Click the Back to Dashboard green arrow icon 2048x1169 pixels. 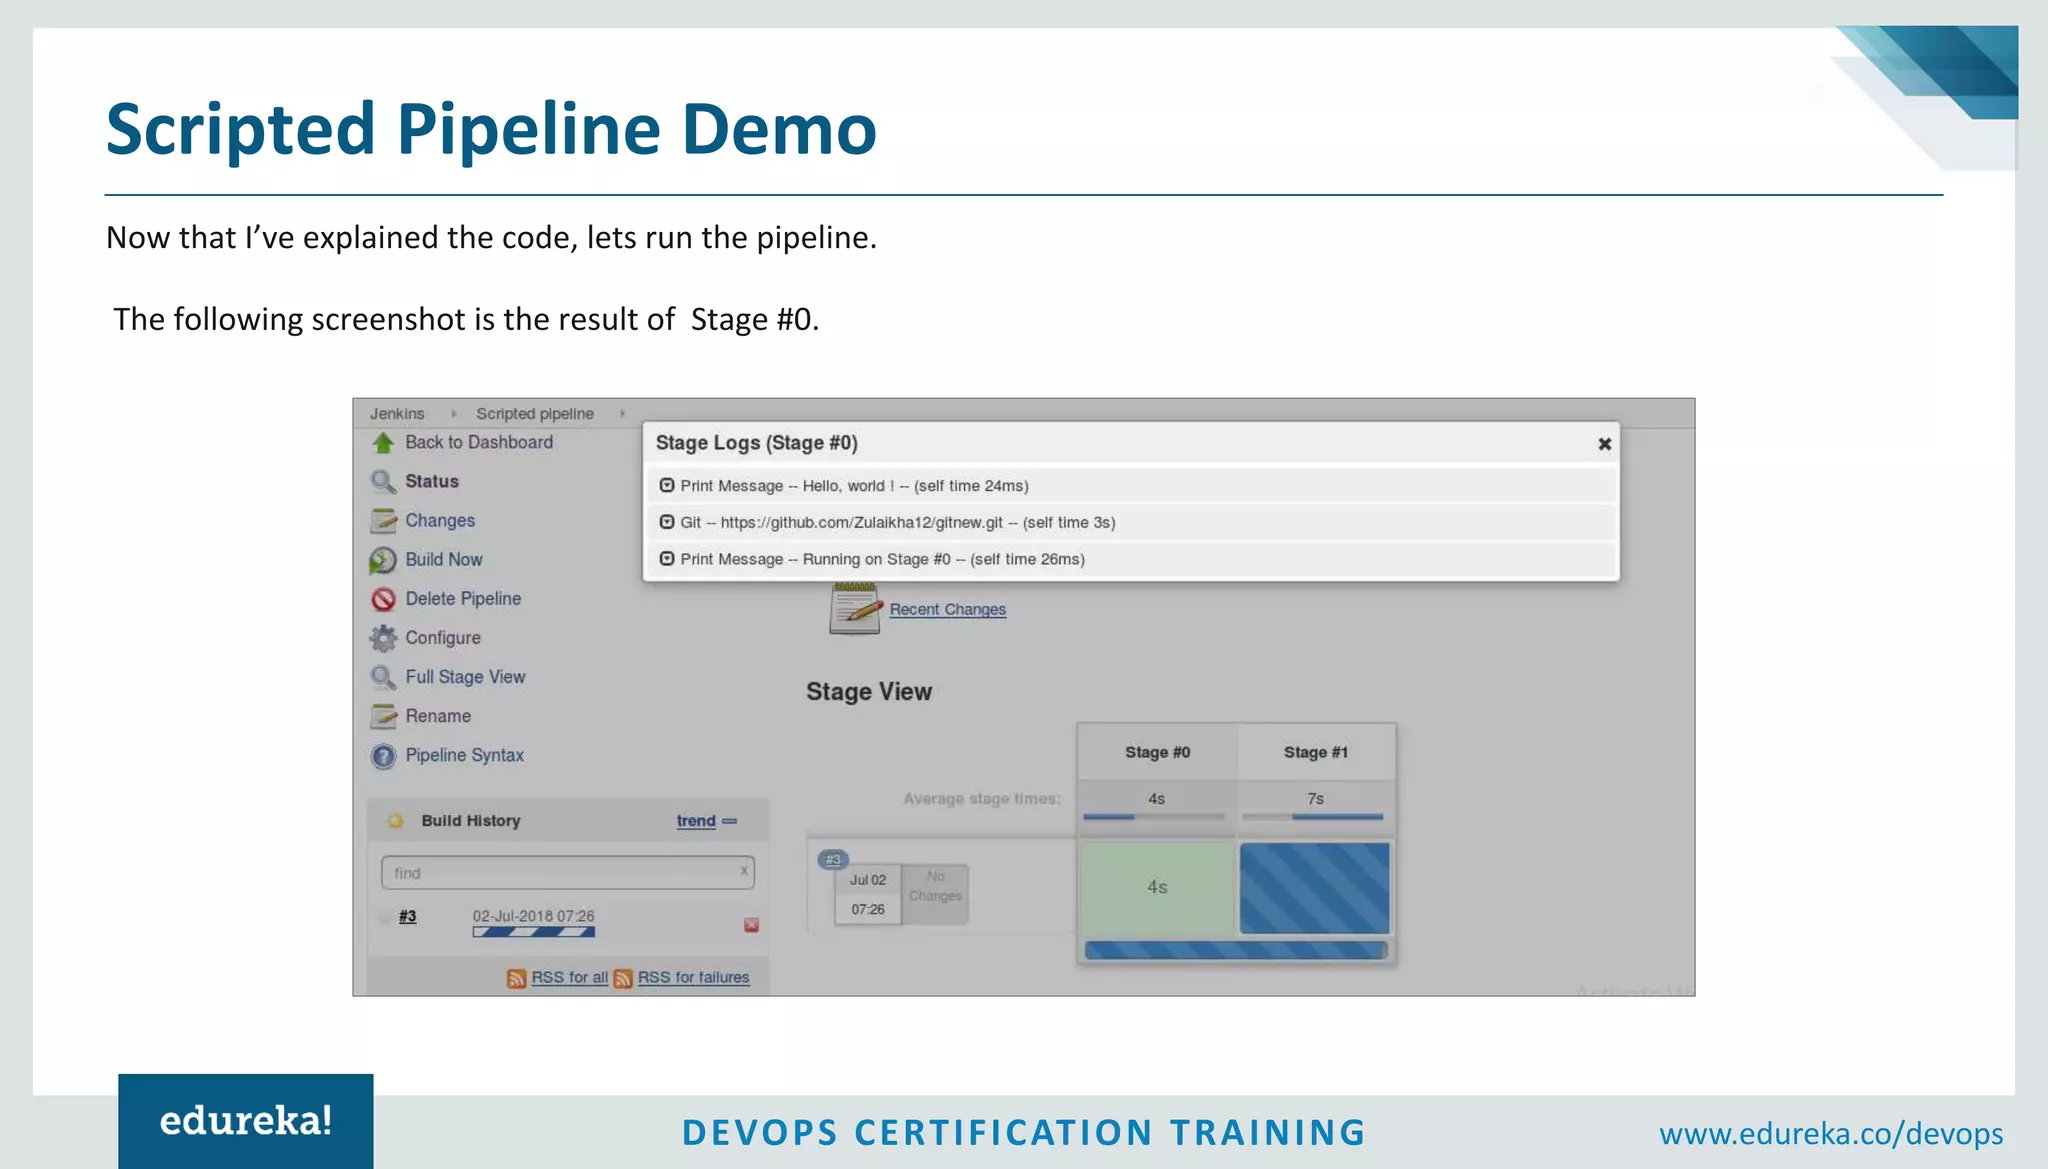click(383, 443)
